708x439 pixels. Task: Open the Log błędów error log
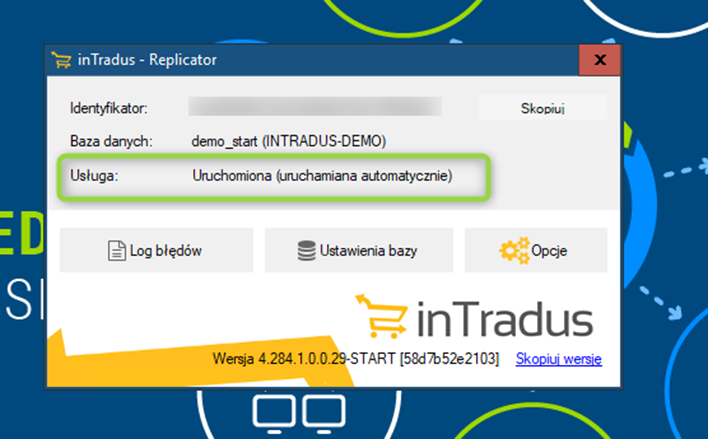tap(156, 250)
